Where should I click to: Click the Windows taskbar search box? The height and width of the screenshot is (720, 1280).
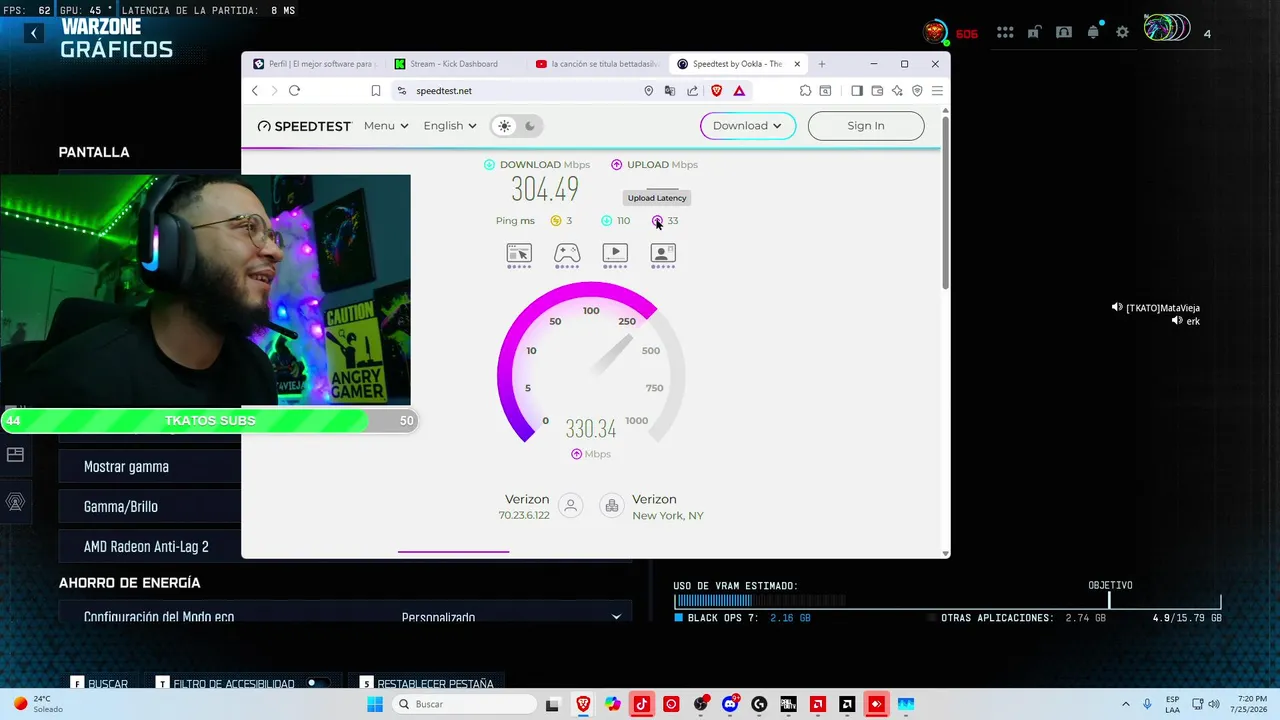[x=464, y=704]
